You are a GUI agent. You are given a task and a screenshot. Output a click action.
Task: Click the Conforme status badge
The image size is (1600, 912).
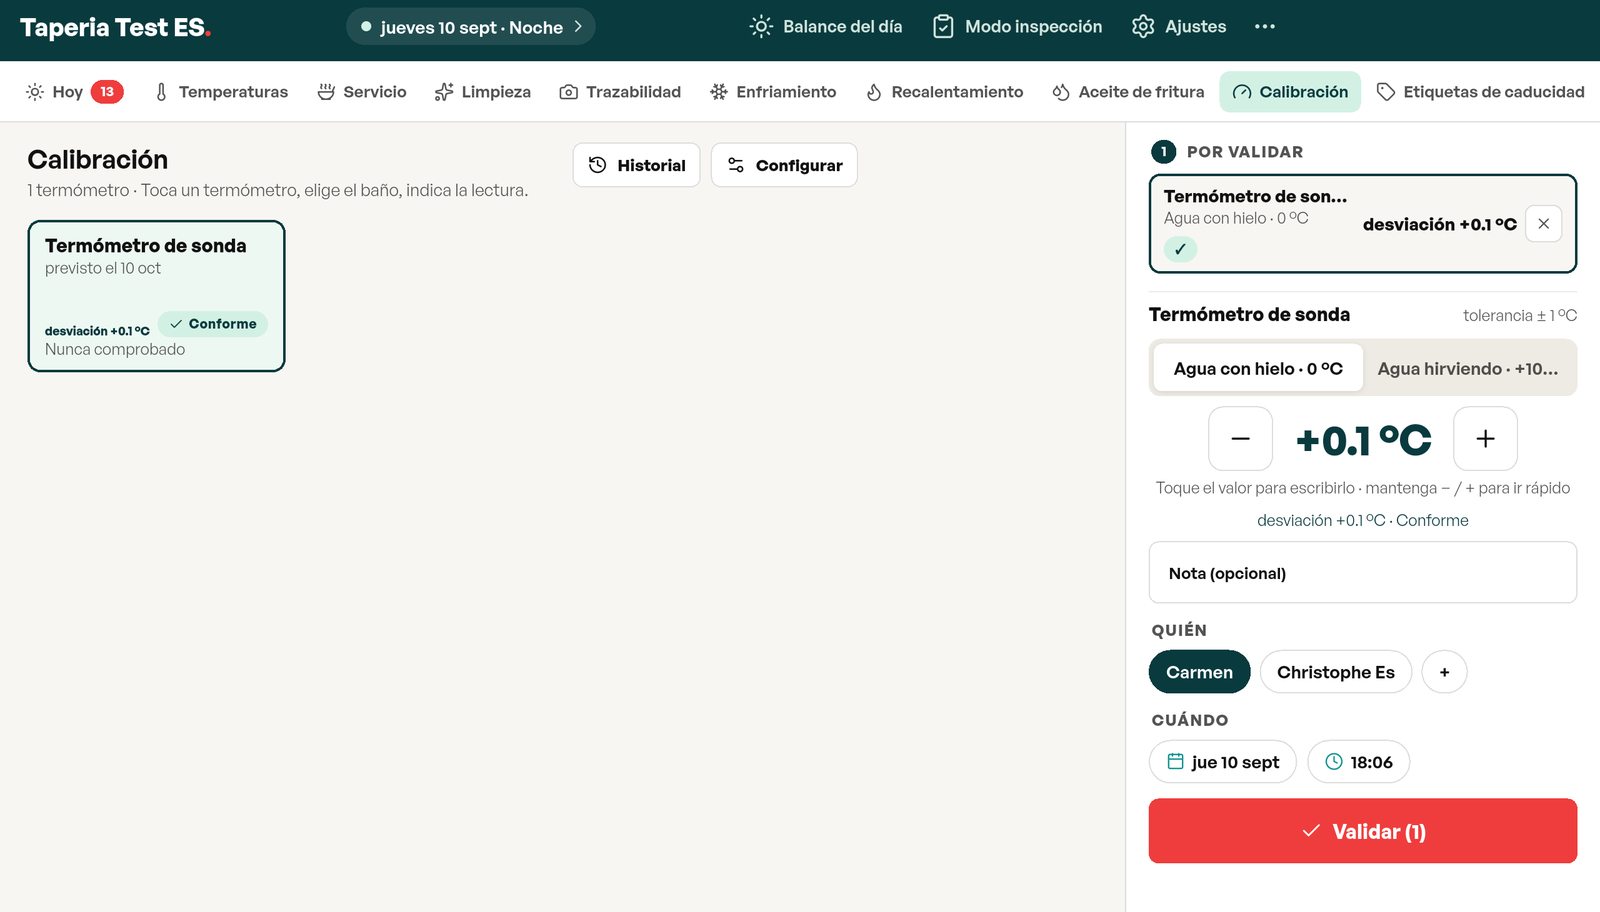pos(213,324)
